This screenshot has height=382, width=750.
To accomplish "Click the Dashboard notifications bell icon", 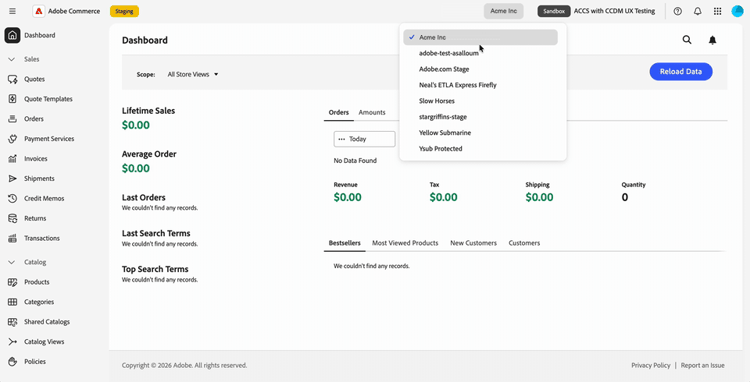I will pyautogui.click(x=712, y=40).
